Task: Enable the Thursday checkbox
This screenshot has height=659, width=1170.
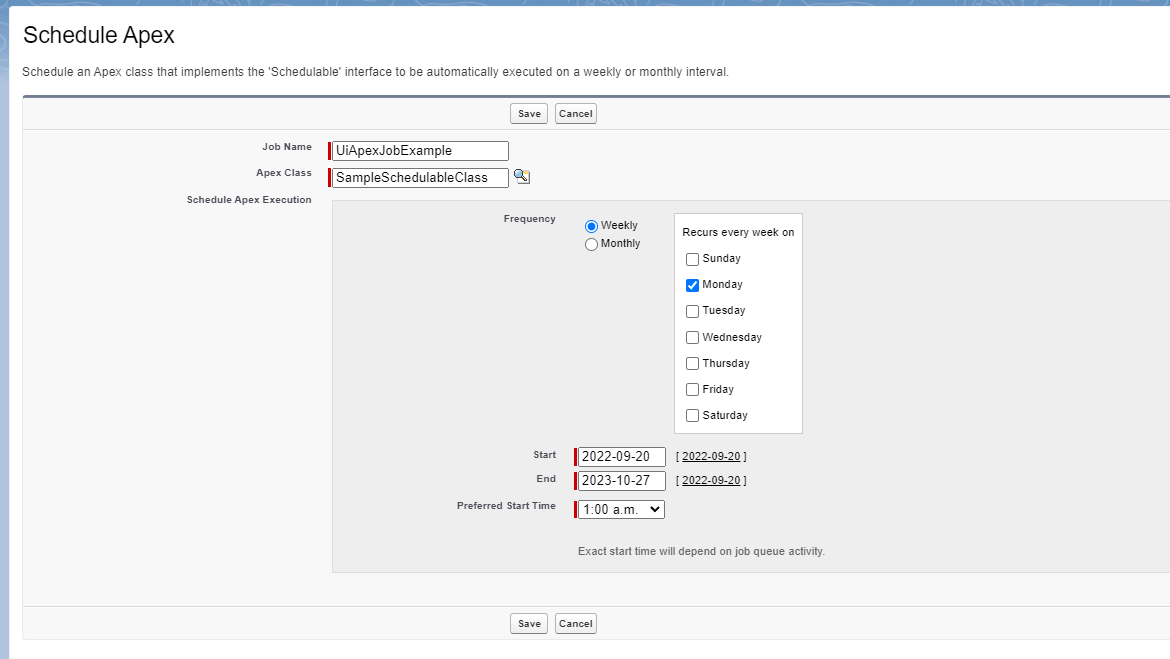Action: pyautogui.click(x=692, y=363)
